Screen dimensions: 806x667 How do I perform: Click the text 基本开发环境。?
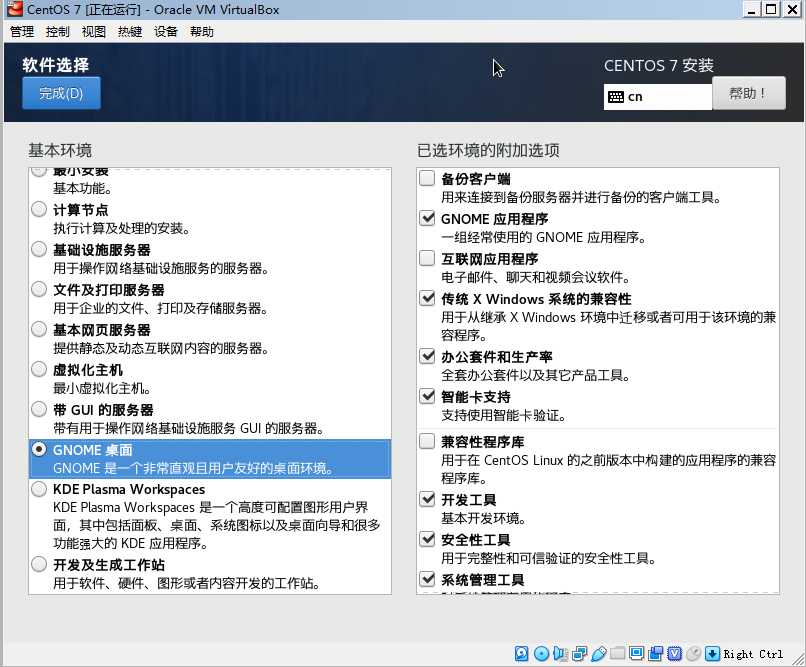pyautogui.click(x=484, y=518)
